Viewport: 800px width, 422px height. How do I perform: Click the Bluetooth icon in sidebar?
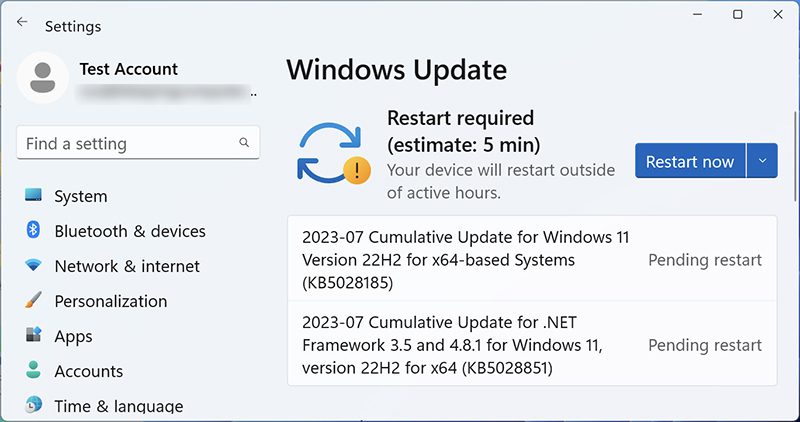(33, 230)
